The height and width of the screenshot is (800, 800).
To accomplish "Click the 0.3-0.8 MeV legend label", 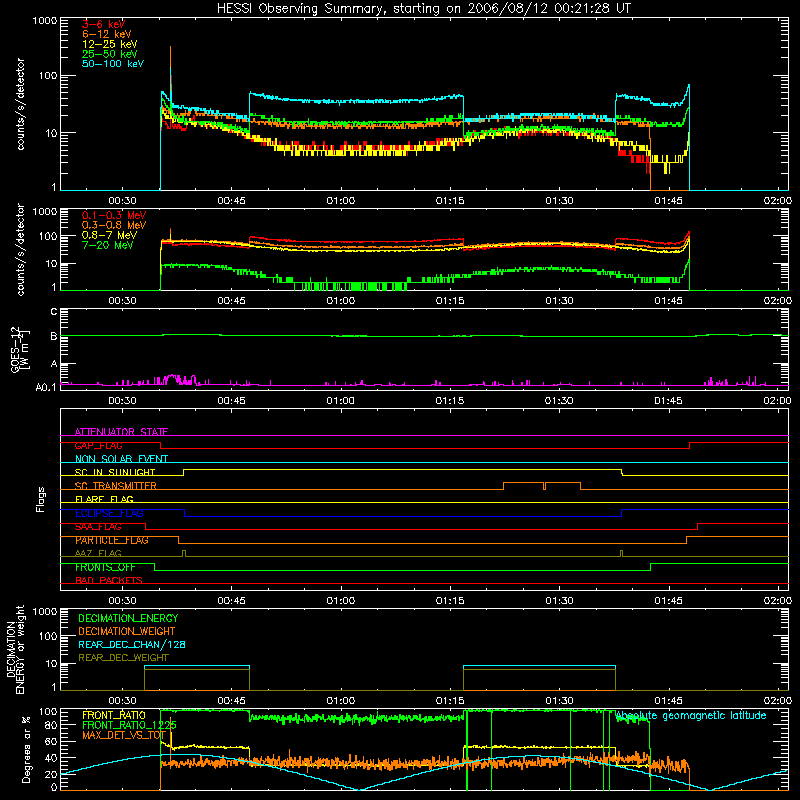I will click(x=114, y=225).
